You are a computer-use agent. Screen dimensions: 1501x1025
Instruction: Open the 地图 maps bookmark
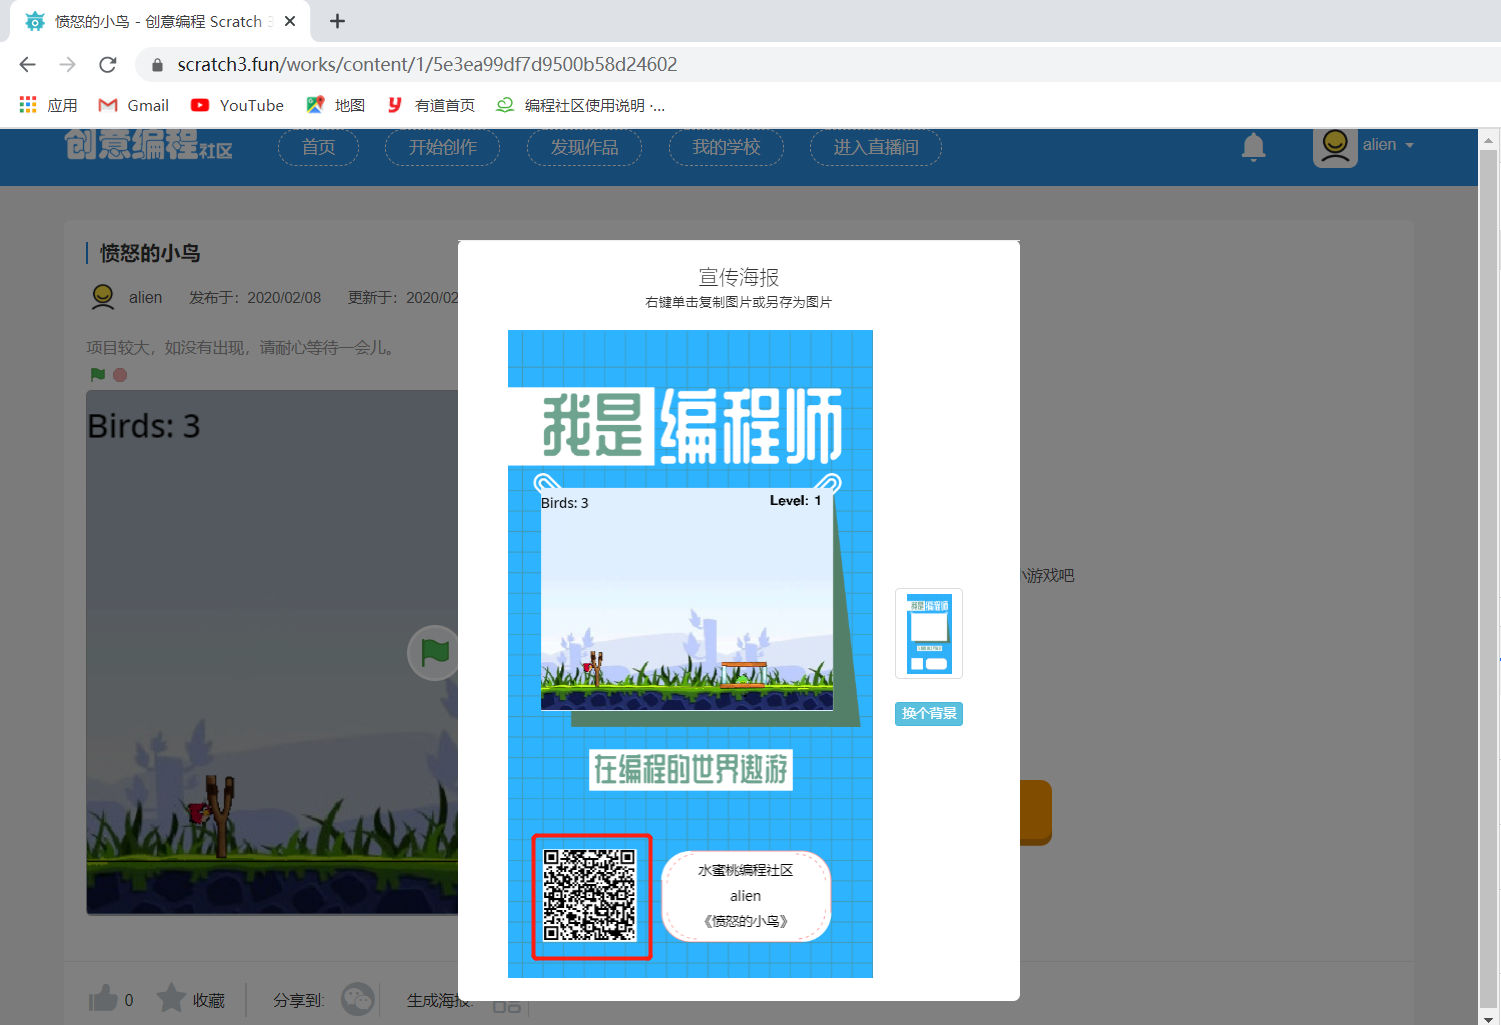(336, 105)
